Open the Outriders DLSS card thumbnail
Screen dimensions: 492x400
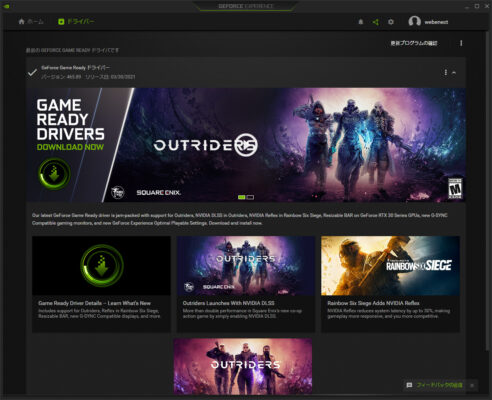(x=246, y=266)
